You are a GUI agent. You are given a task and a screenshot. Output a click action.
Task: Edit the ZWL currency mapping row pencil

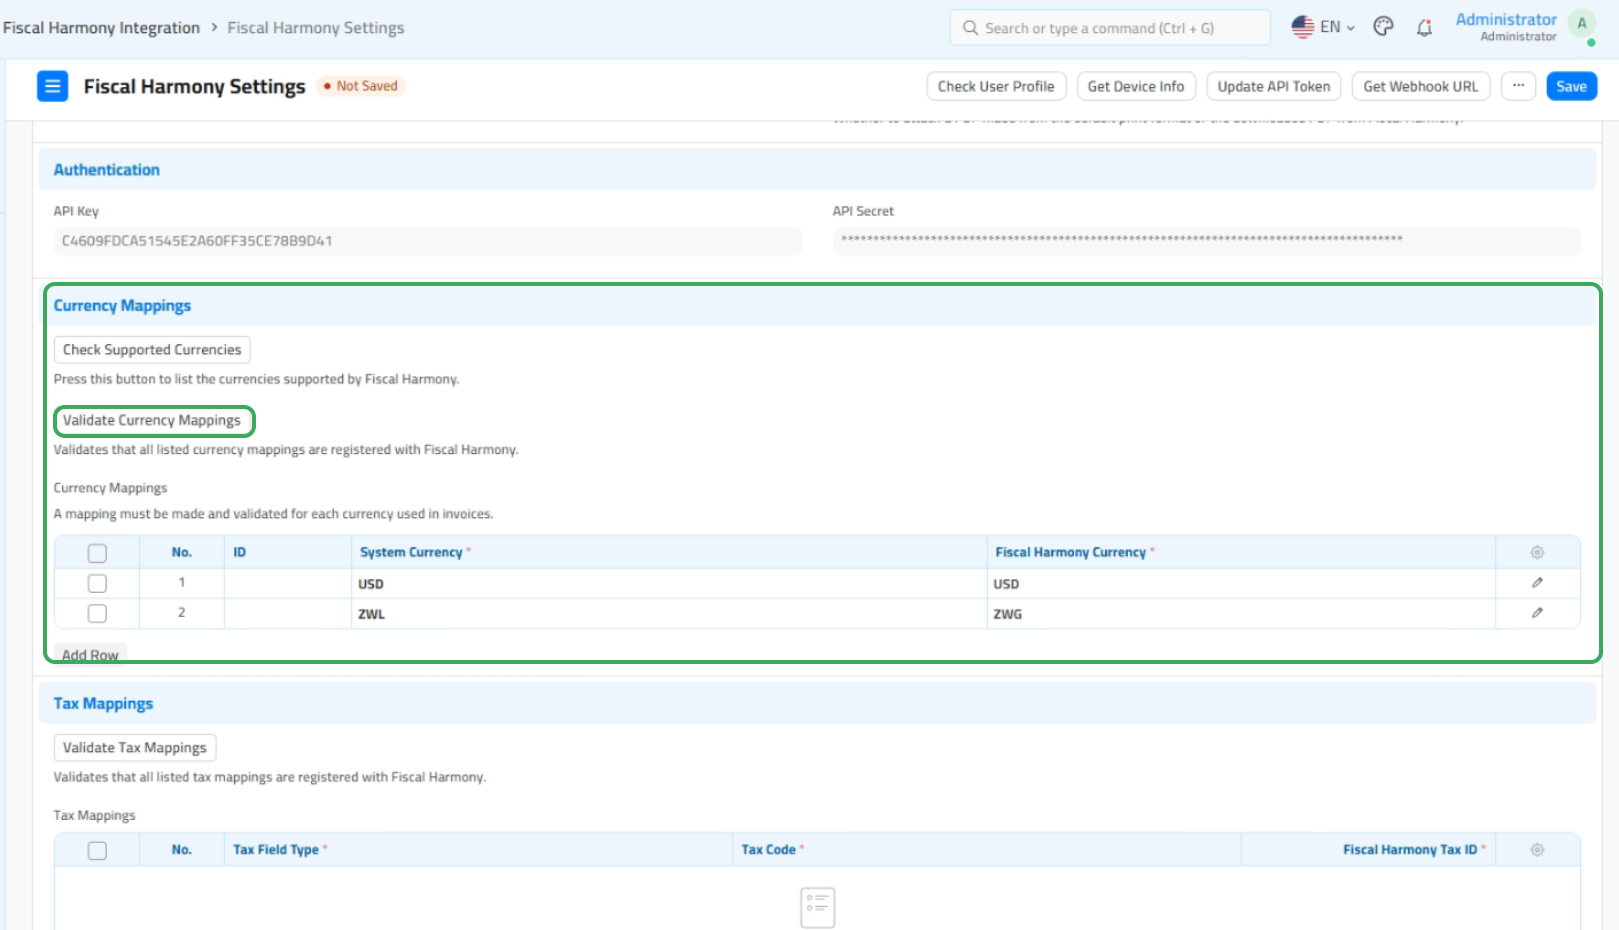tap(1537, 613)
